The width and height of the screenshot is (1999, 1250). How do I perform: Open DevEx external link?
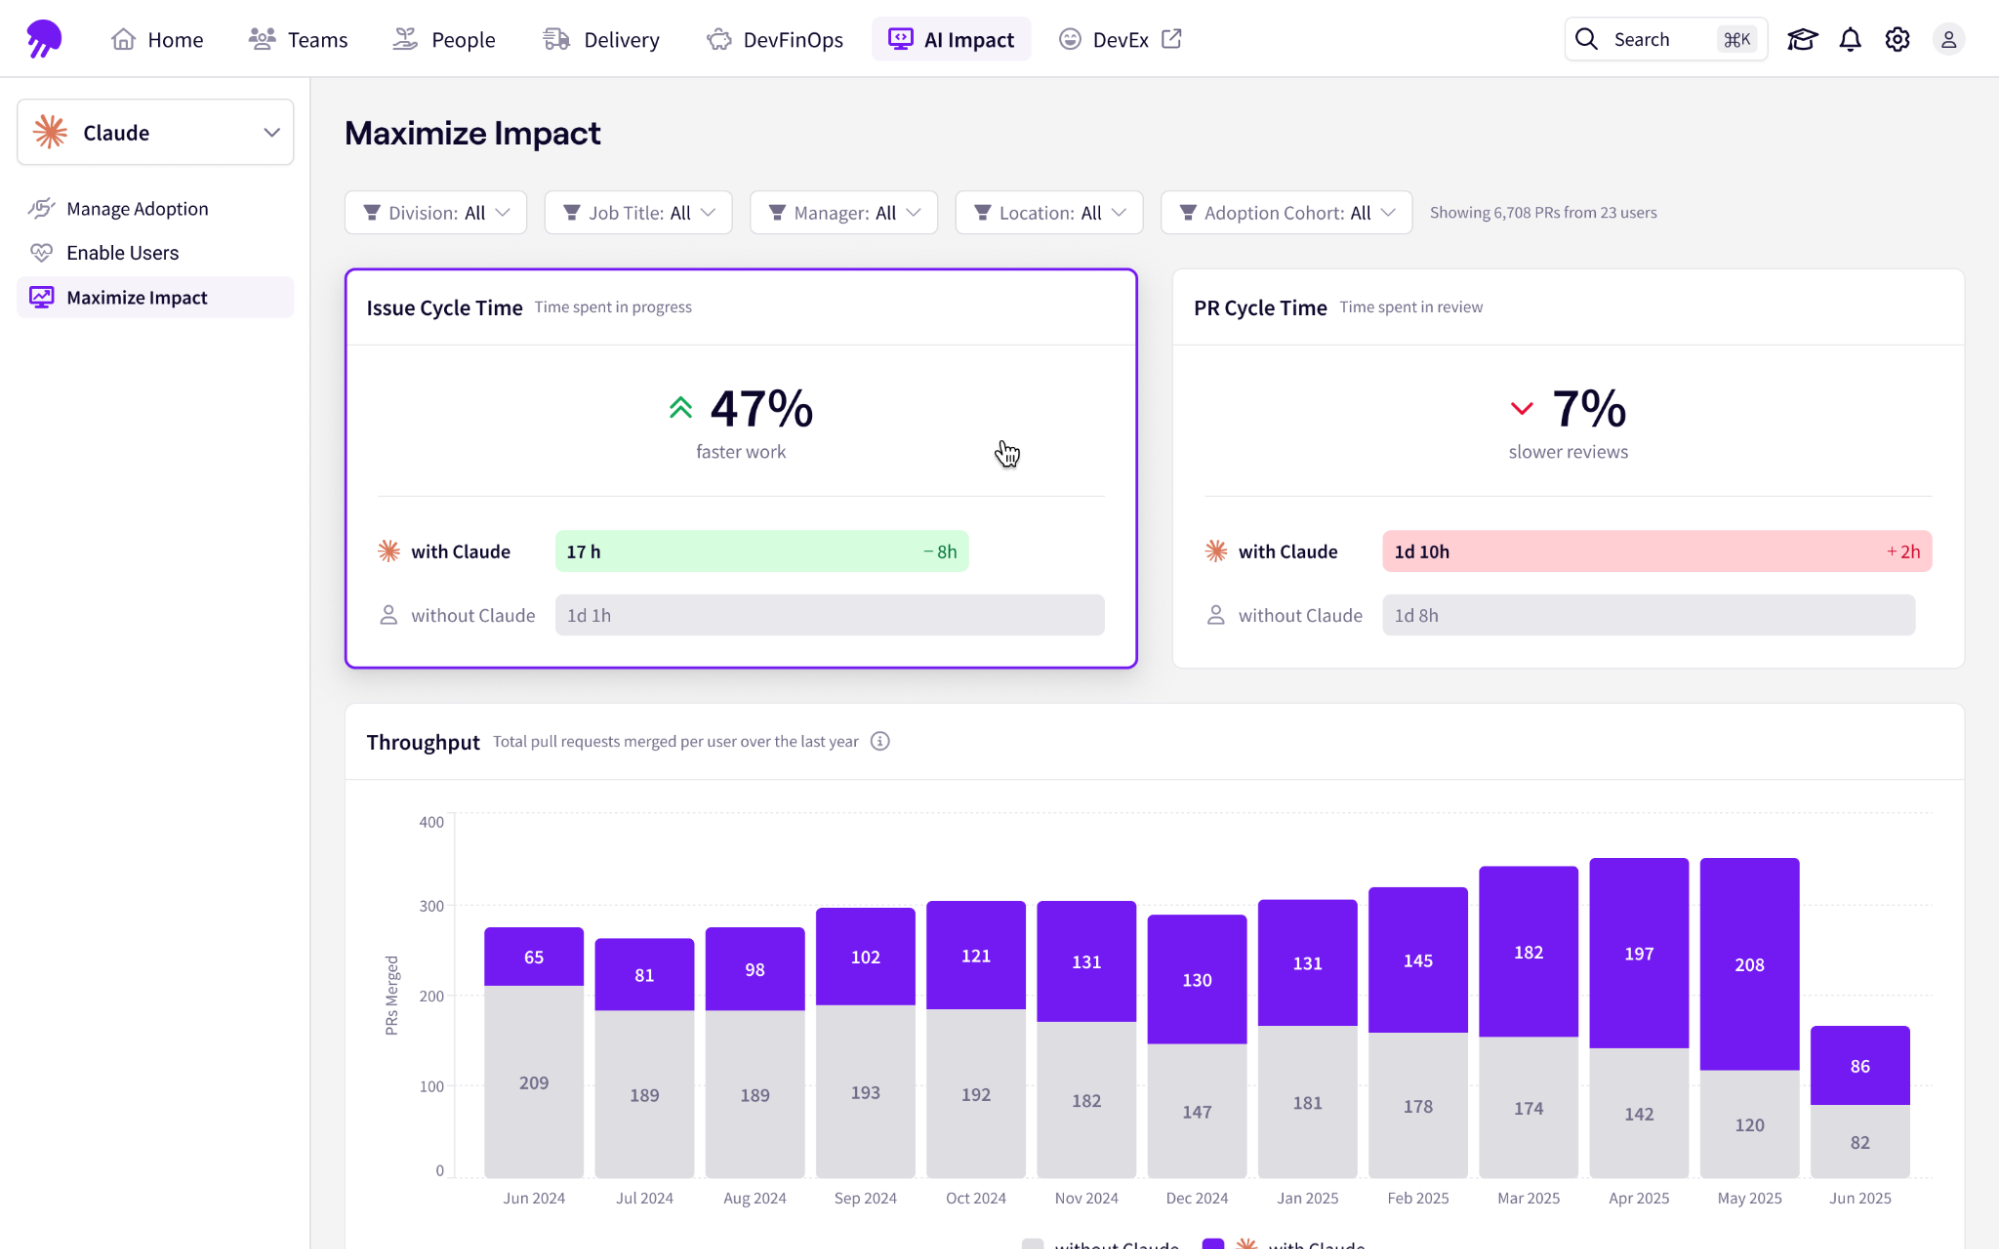(1120, 39)
